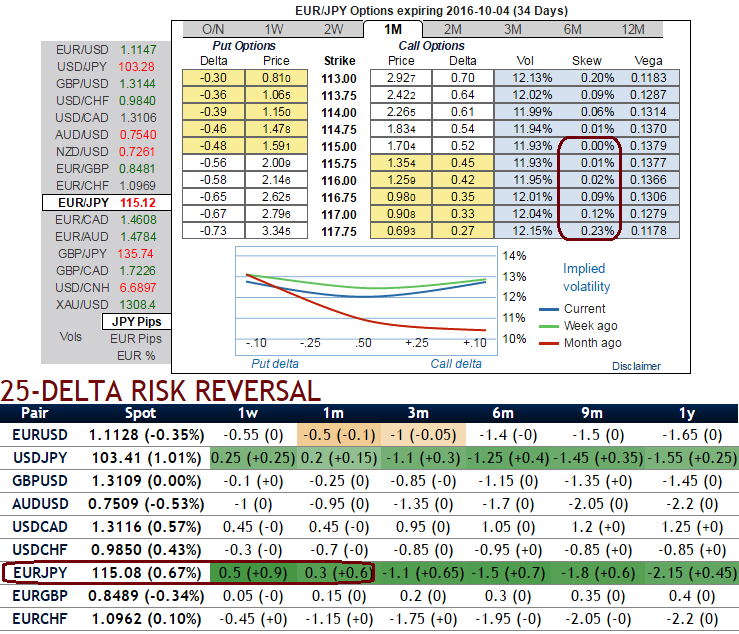The width and height of the screenshot is (739, 634).
Task: Click USDJPY 3m value -1.1 (+0.3)
Action: [x=423, y=458]
